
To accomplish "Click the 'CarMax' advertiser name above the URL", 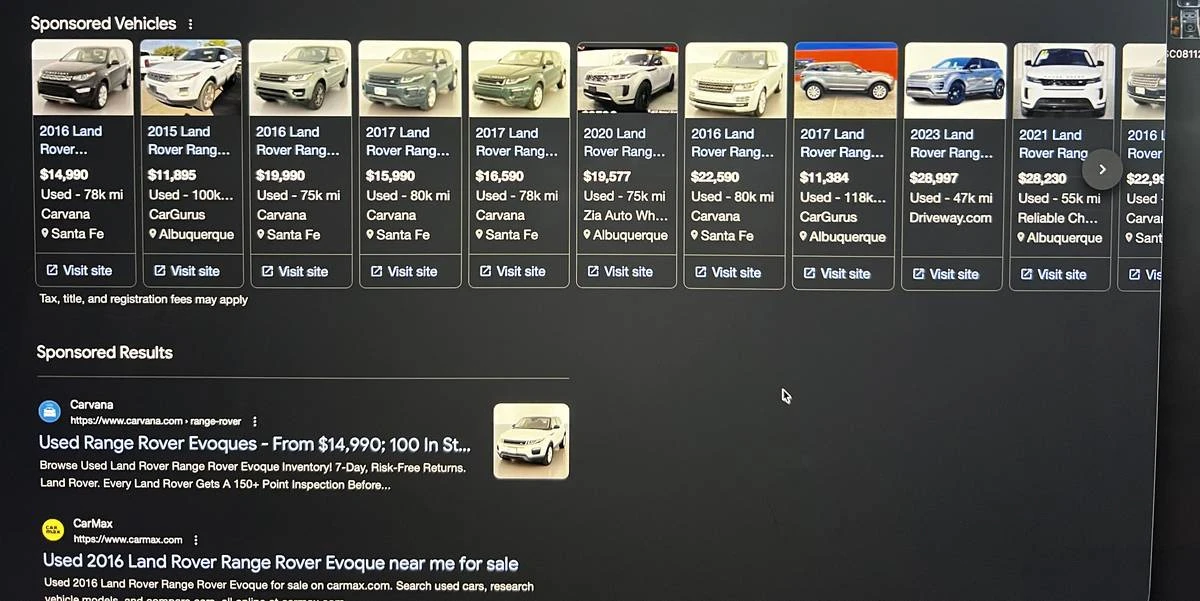I will (93, 523).
